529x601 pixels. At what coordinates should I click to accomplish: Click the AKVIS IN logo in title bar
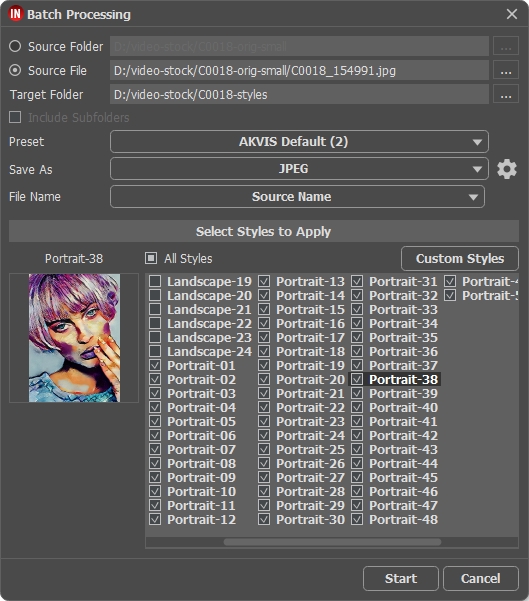click(x=15, y=14)
